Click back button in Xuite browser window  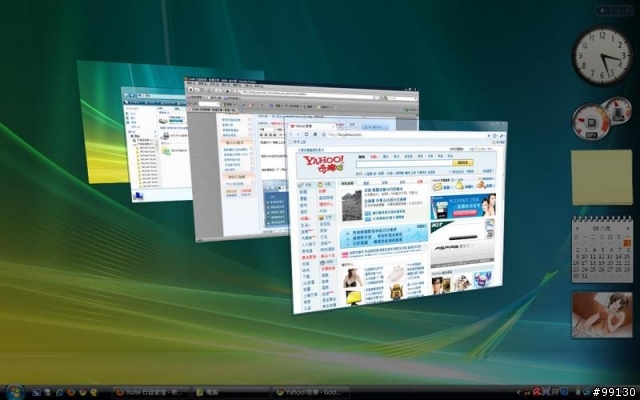(x=190, y=89)
